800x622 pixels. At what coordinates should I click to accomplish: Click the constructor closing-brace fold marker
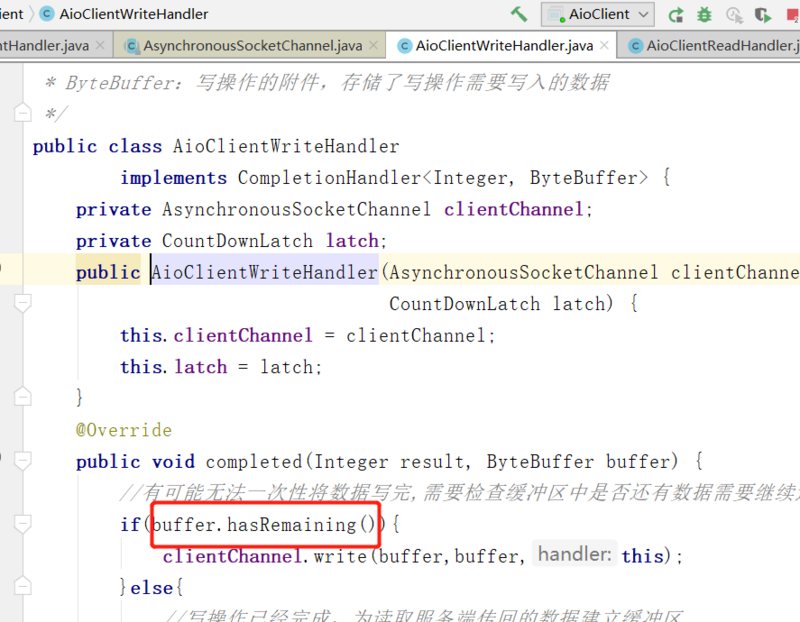point(22,396)
